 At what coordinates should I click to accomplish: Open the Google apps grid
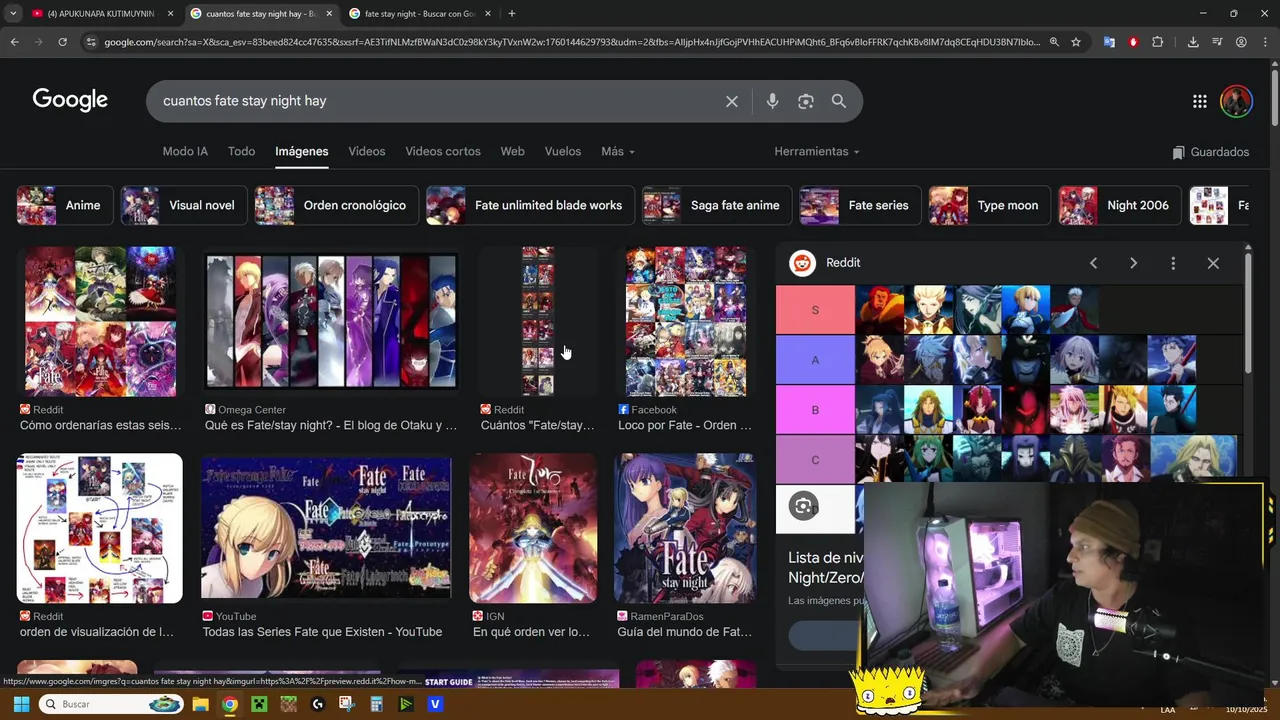(1200, 101)
